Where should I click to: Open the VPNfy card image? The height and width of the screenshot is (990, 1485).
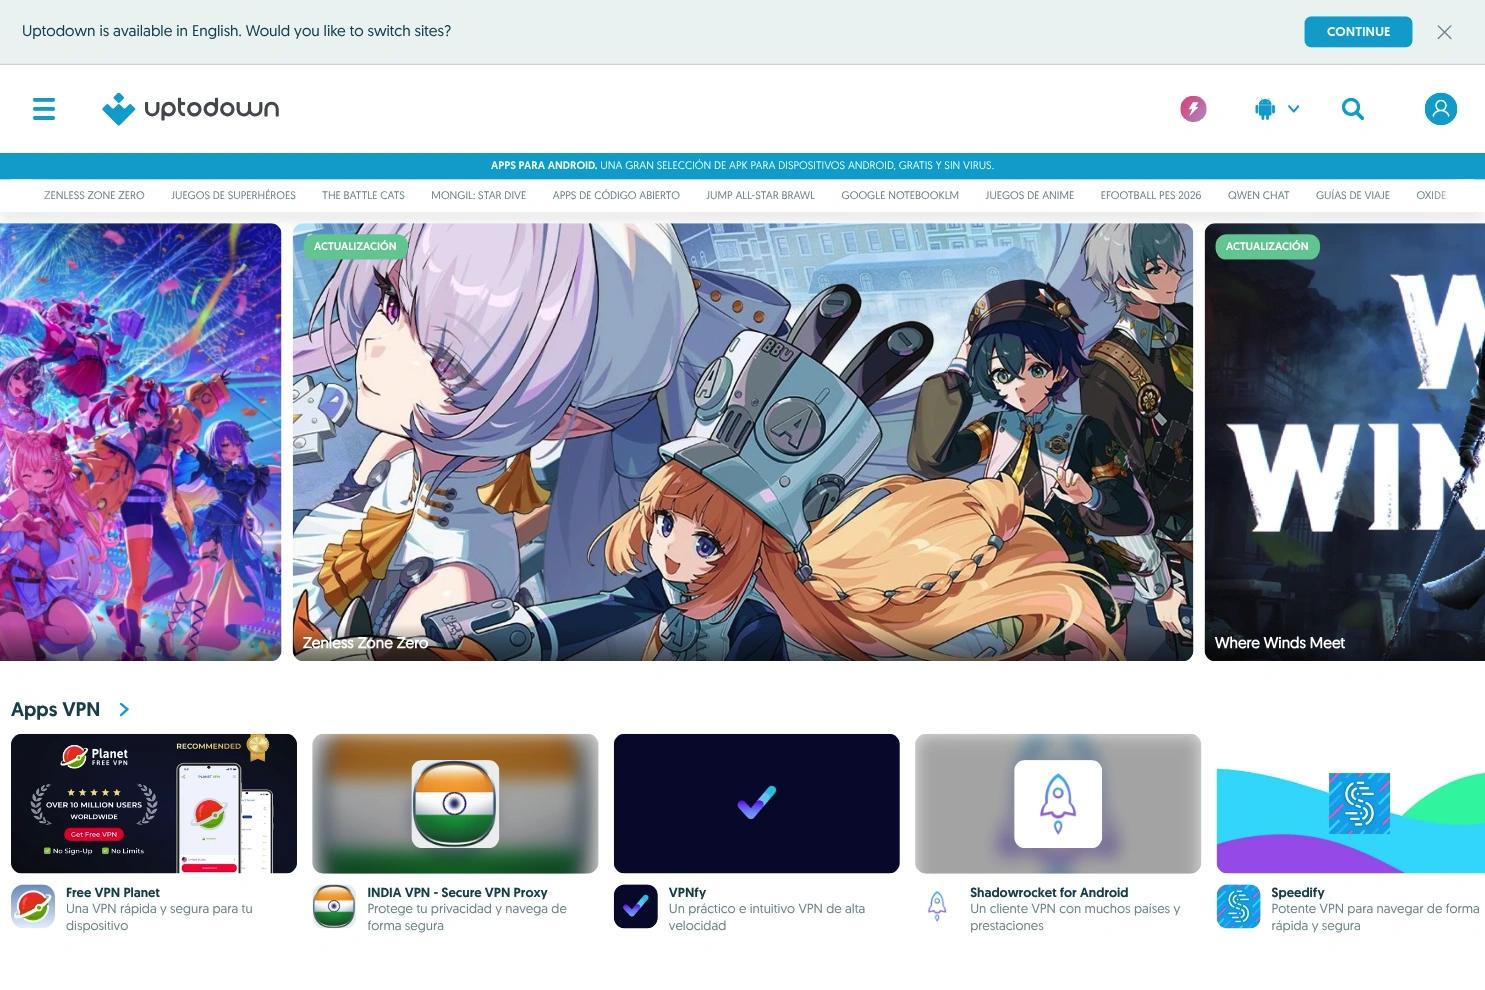point(757,804)
